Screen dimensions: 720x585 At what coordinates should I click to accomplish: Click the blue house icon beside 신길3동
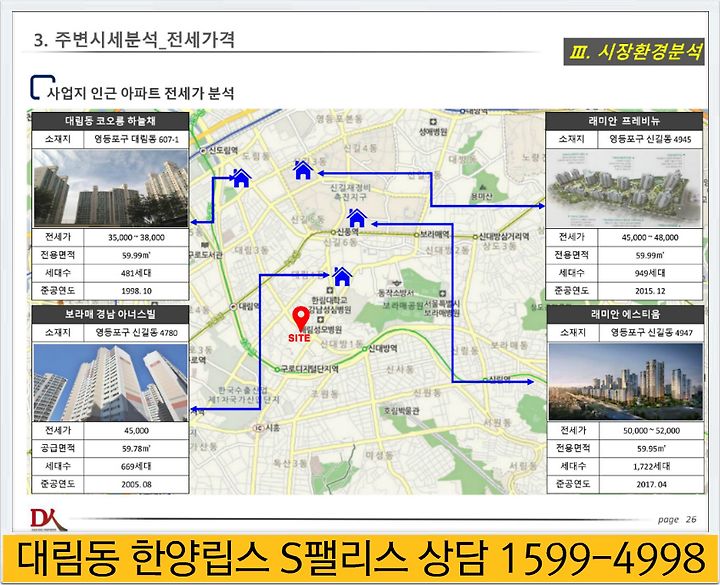[303, 170]
